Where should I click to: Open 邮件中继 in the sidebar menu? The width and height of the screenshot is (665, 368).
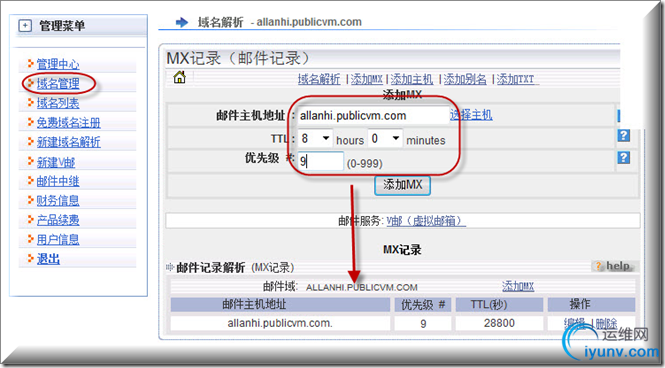point(58,181)
